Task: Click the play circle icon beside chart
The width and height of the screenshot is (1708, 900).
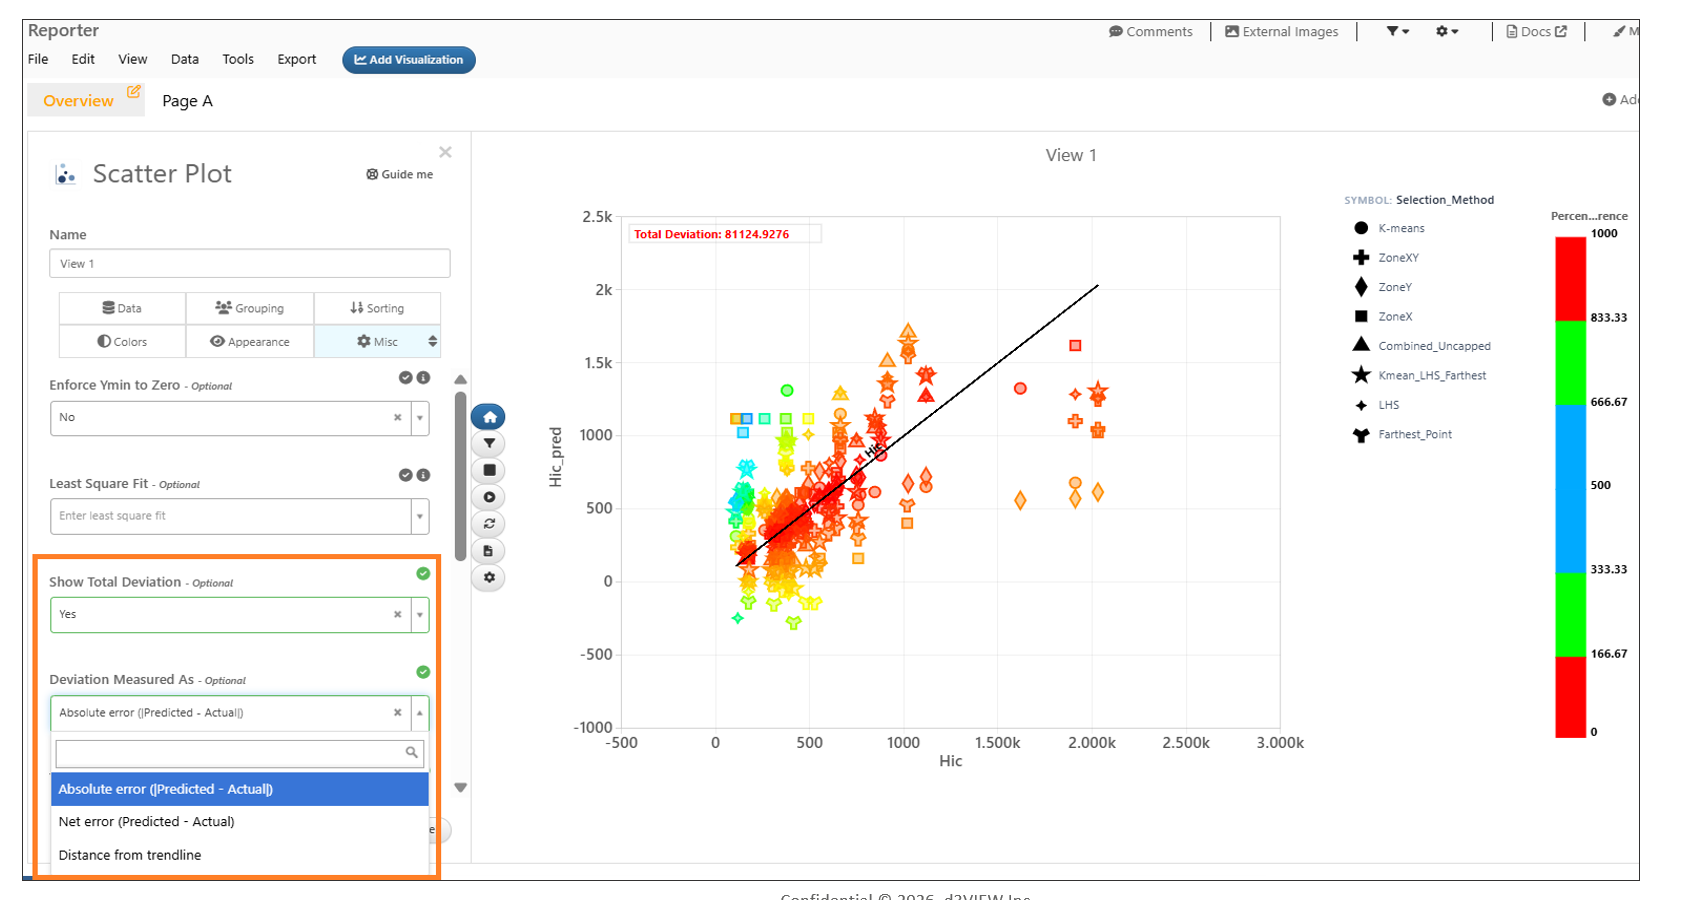Action: pyautogui.click(x=489, y=497)
